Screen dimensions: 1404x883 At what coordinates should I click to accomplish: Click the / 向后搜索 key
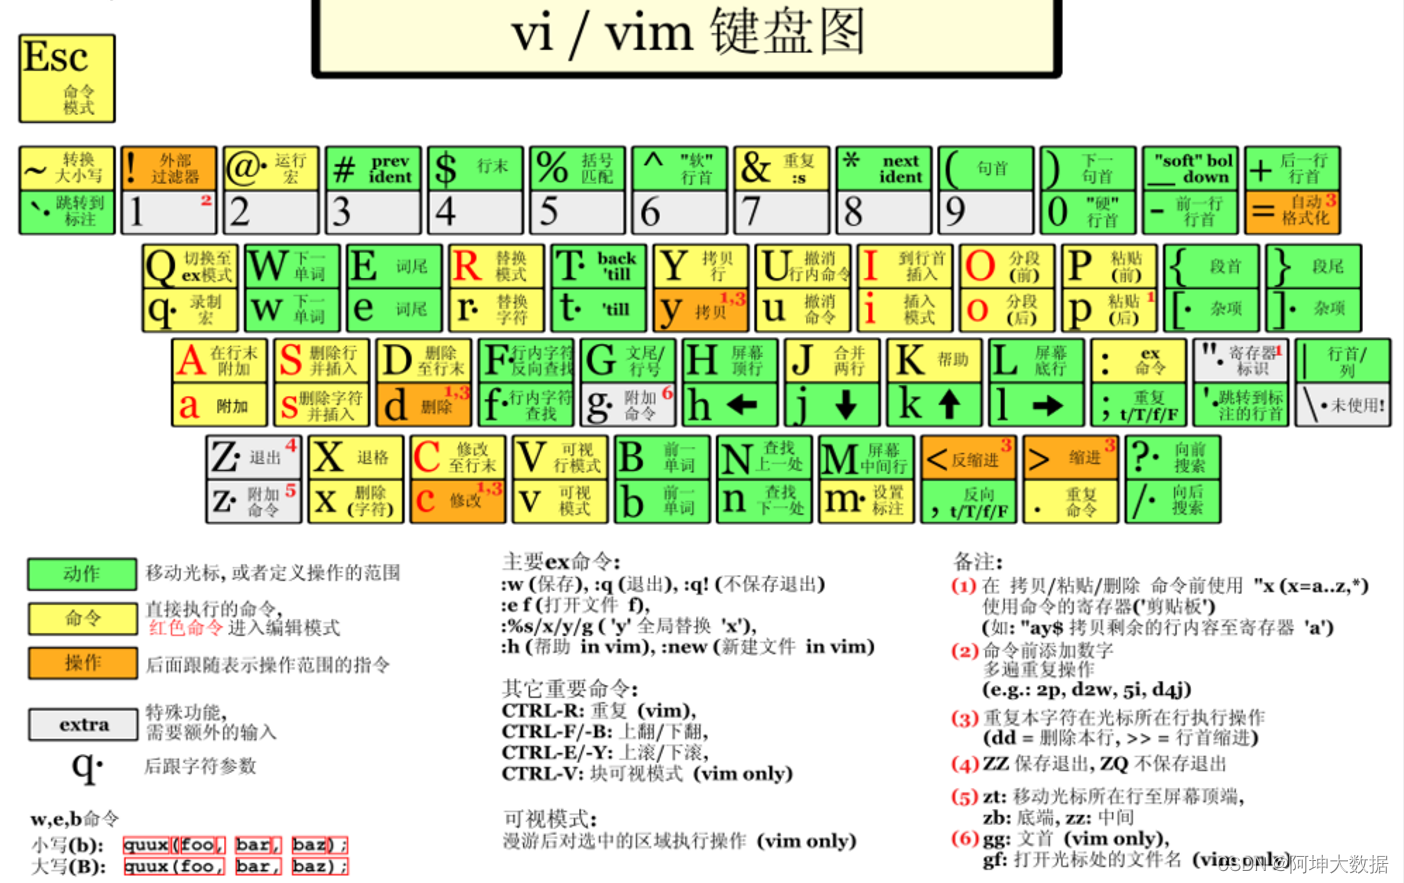pyautogui.click(x=1173, y=501)
